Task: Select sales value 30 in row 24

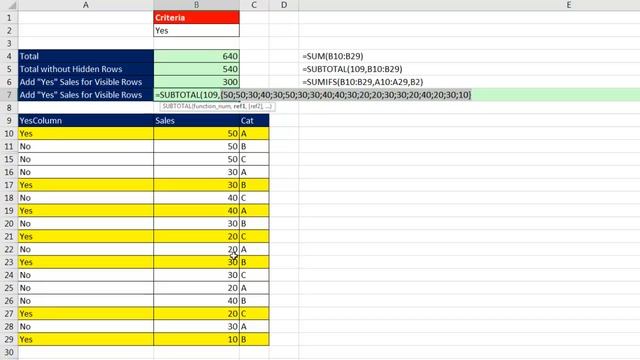Action: point(196,275)
